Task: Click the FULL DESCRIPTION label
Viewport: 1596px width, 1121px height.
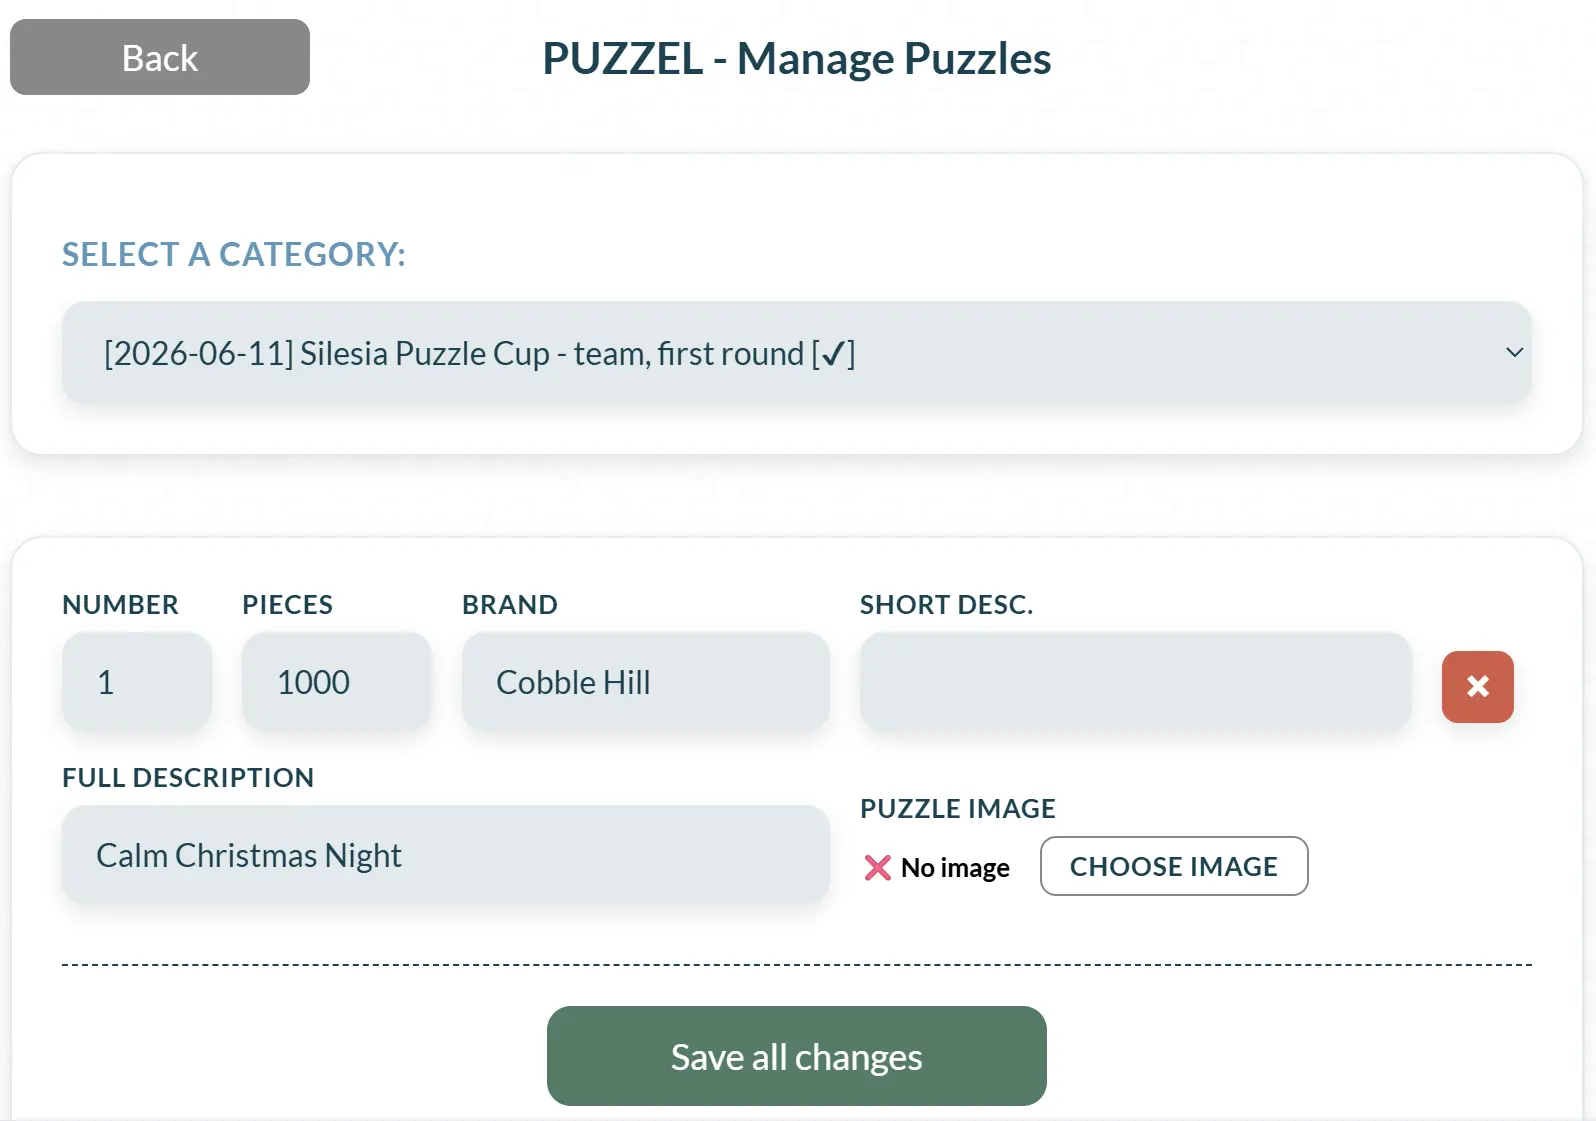Action: tap(188, 777)
